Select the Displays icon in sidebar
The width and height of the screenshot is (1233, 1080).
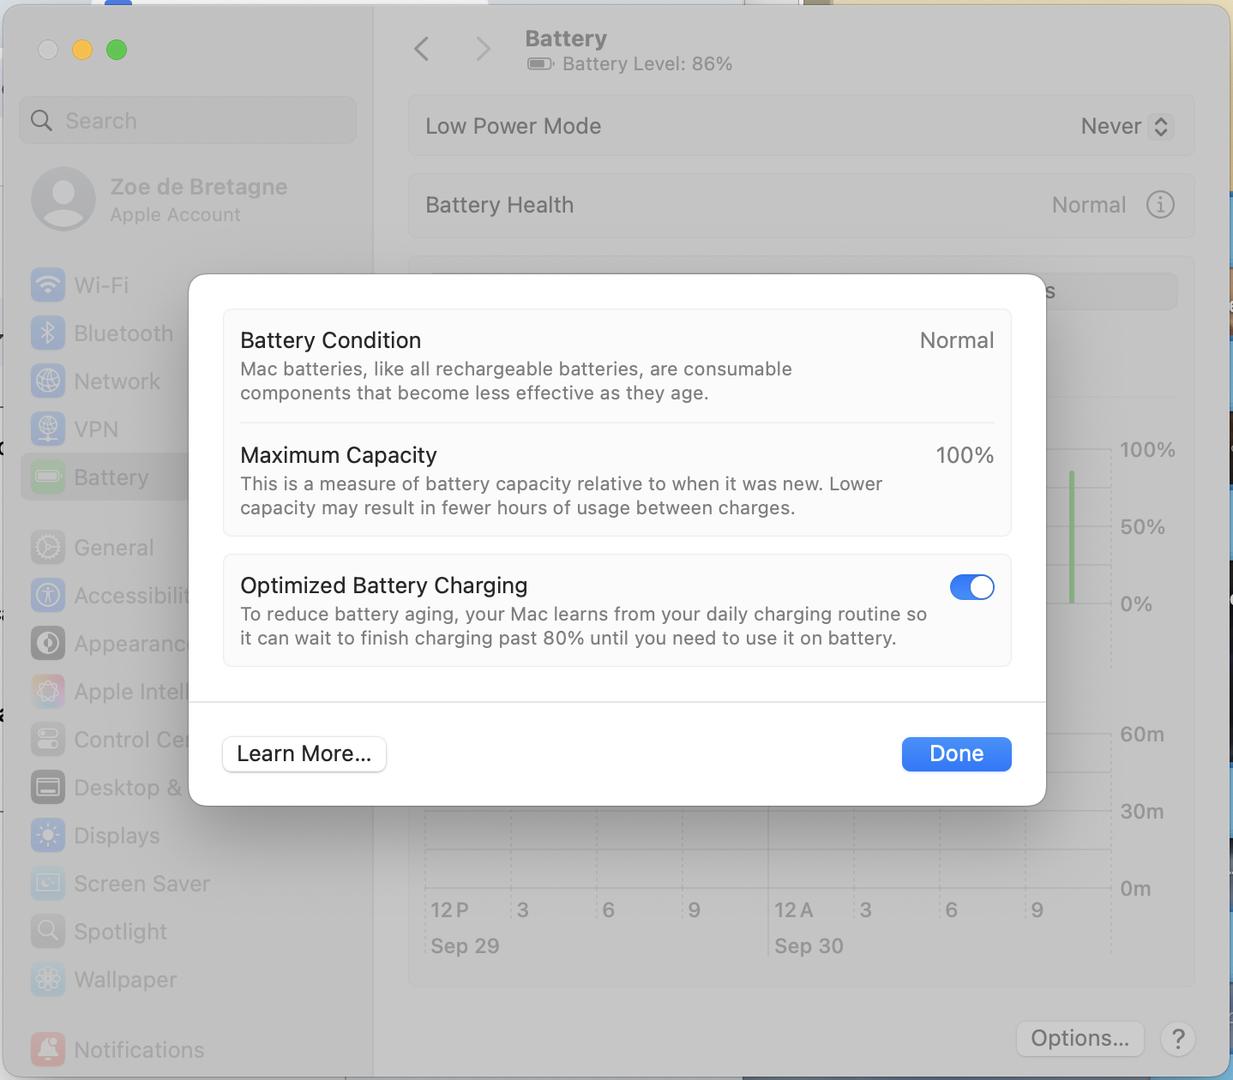click(47, 835)
